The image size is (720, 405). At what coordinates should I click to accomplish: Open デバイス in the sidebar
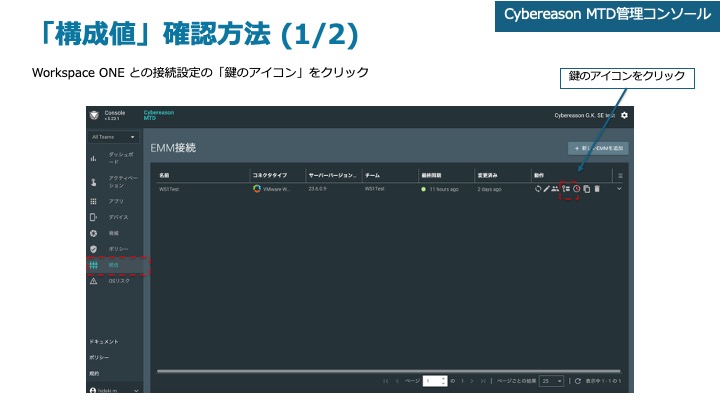click(118, 217)
